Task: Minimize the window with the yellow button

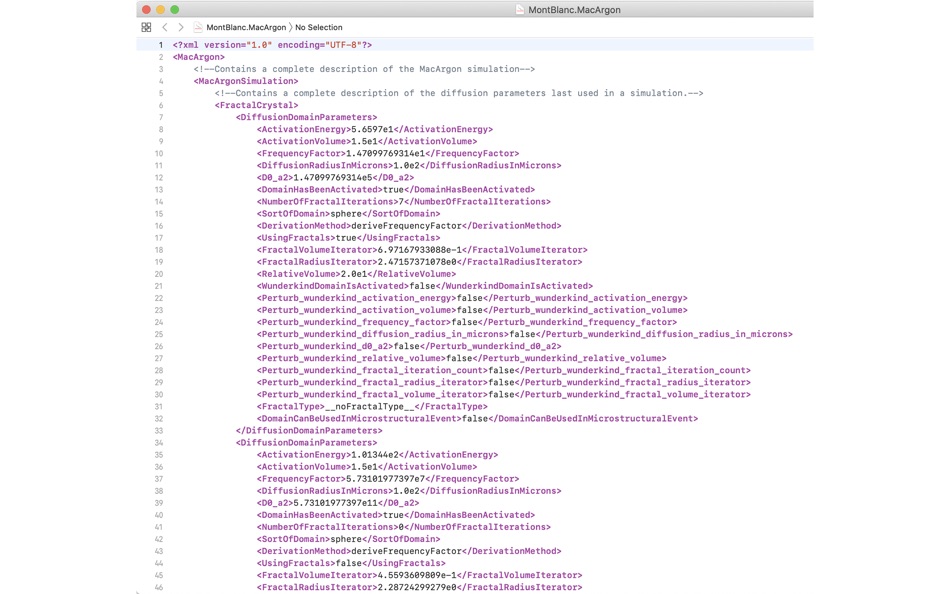Action: (x=161, y=9)
